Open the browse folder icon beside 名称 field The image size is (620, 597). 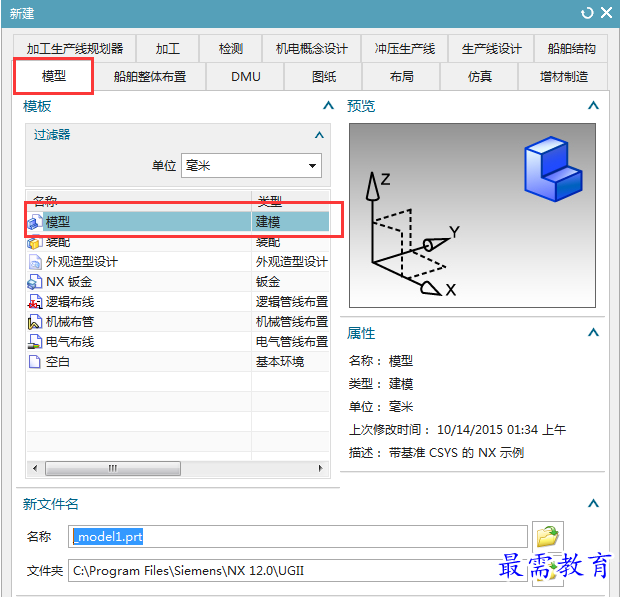(x=548, y=536)
